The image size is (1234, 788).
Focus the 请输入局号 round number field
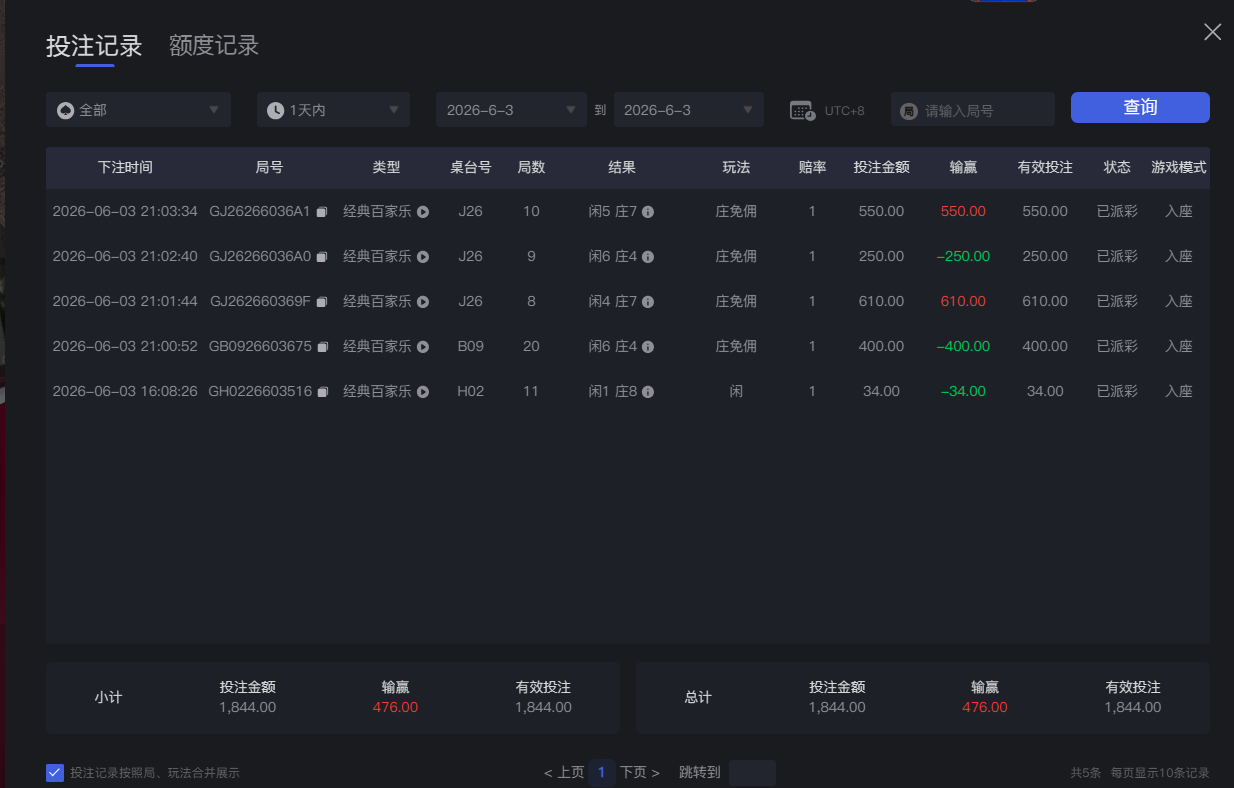point(973,110)
